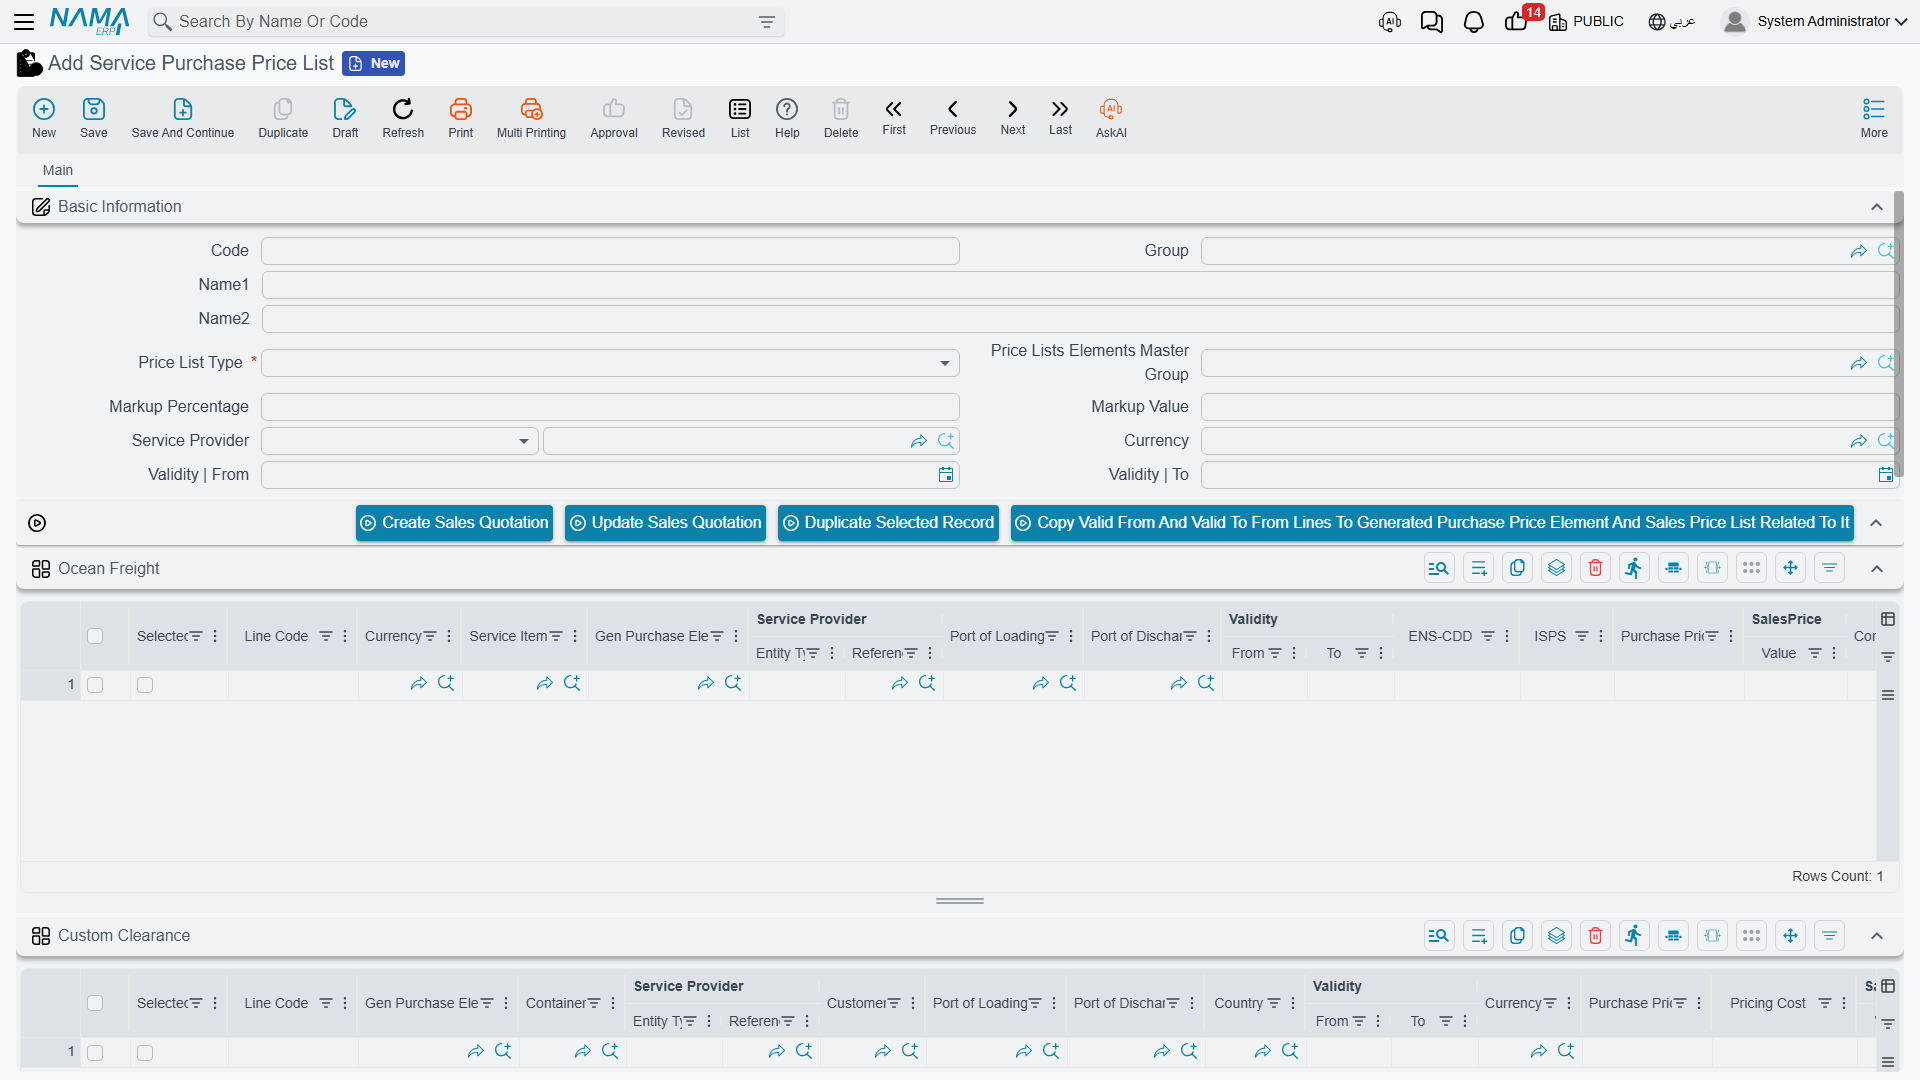Open the System Administrator user menu

coord(1815,21)
